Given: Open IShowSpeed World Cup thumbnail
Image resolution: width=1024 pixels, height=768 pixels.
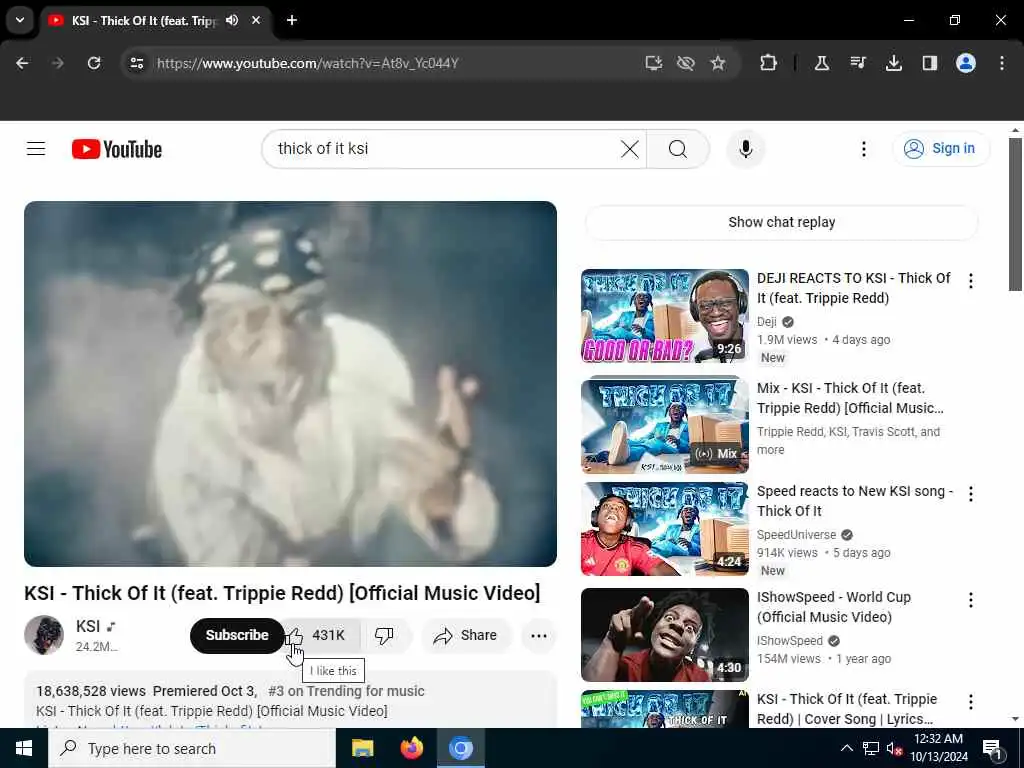Looking at the screenshot, I should tap(665, 635).
